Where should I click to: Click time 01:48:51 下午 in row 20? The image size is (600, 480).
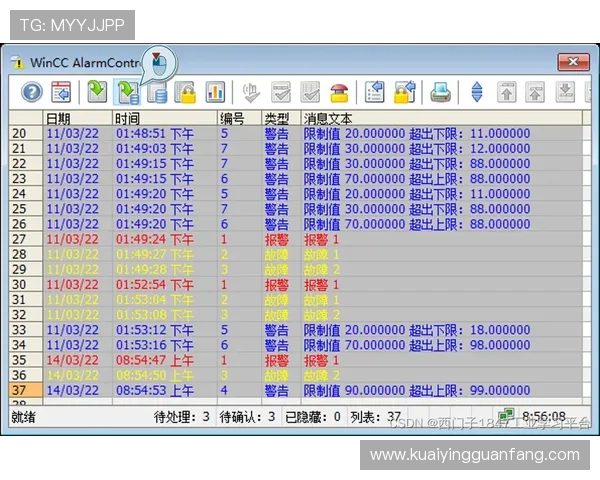pyautogui.click(x=155, y=134)
